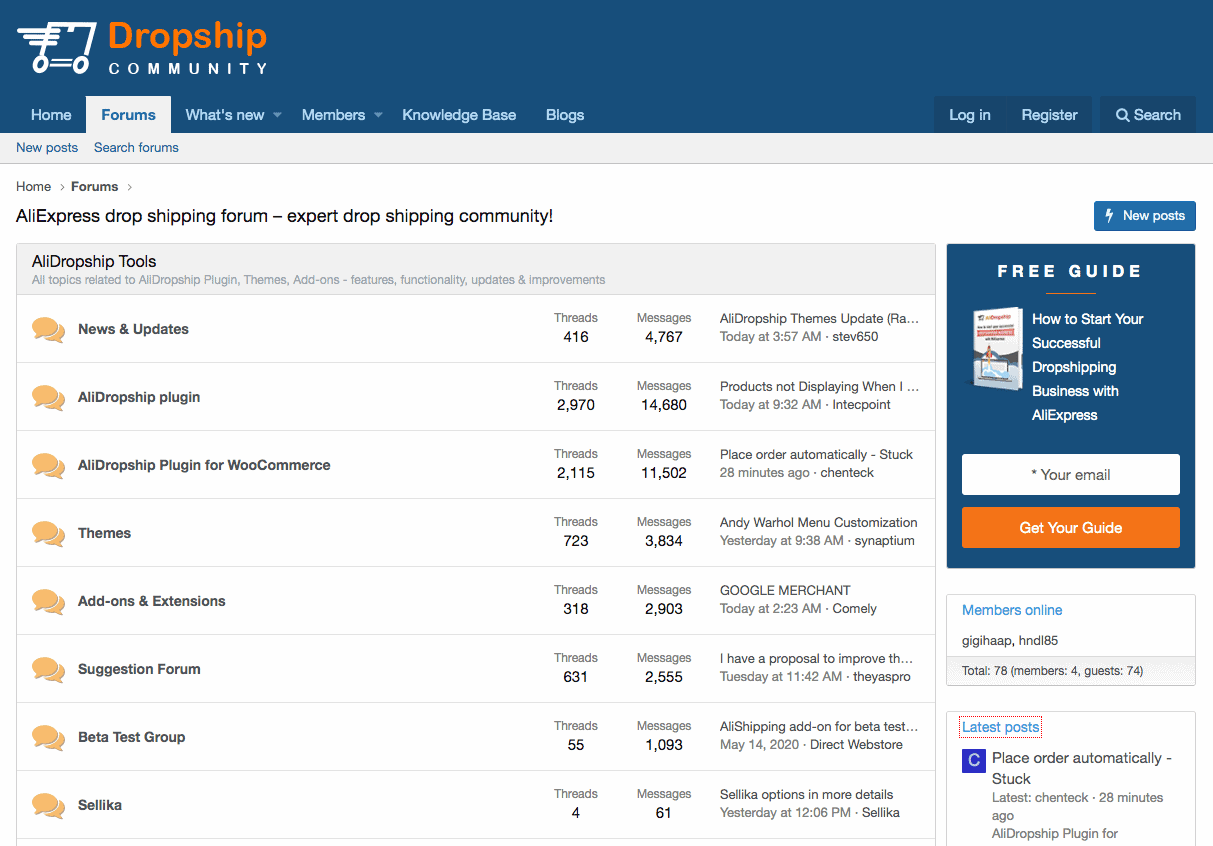1213x846 pixels.
Task: Click the Suggestion Forum bubble icon
Action: coord(48,669)
